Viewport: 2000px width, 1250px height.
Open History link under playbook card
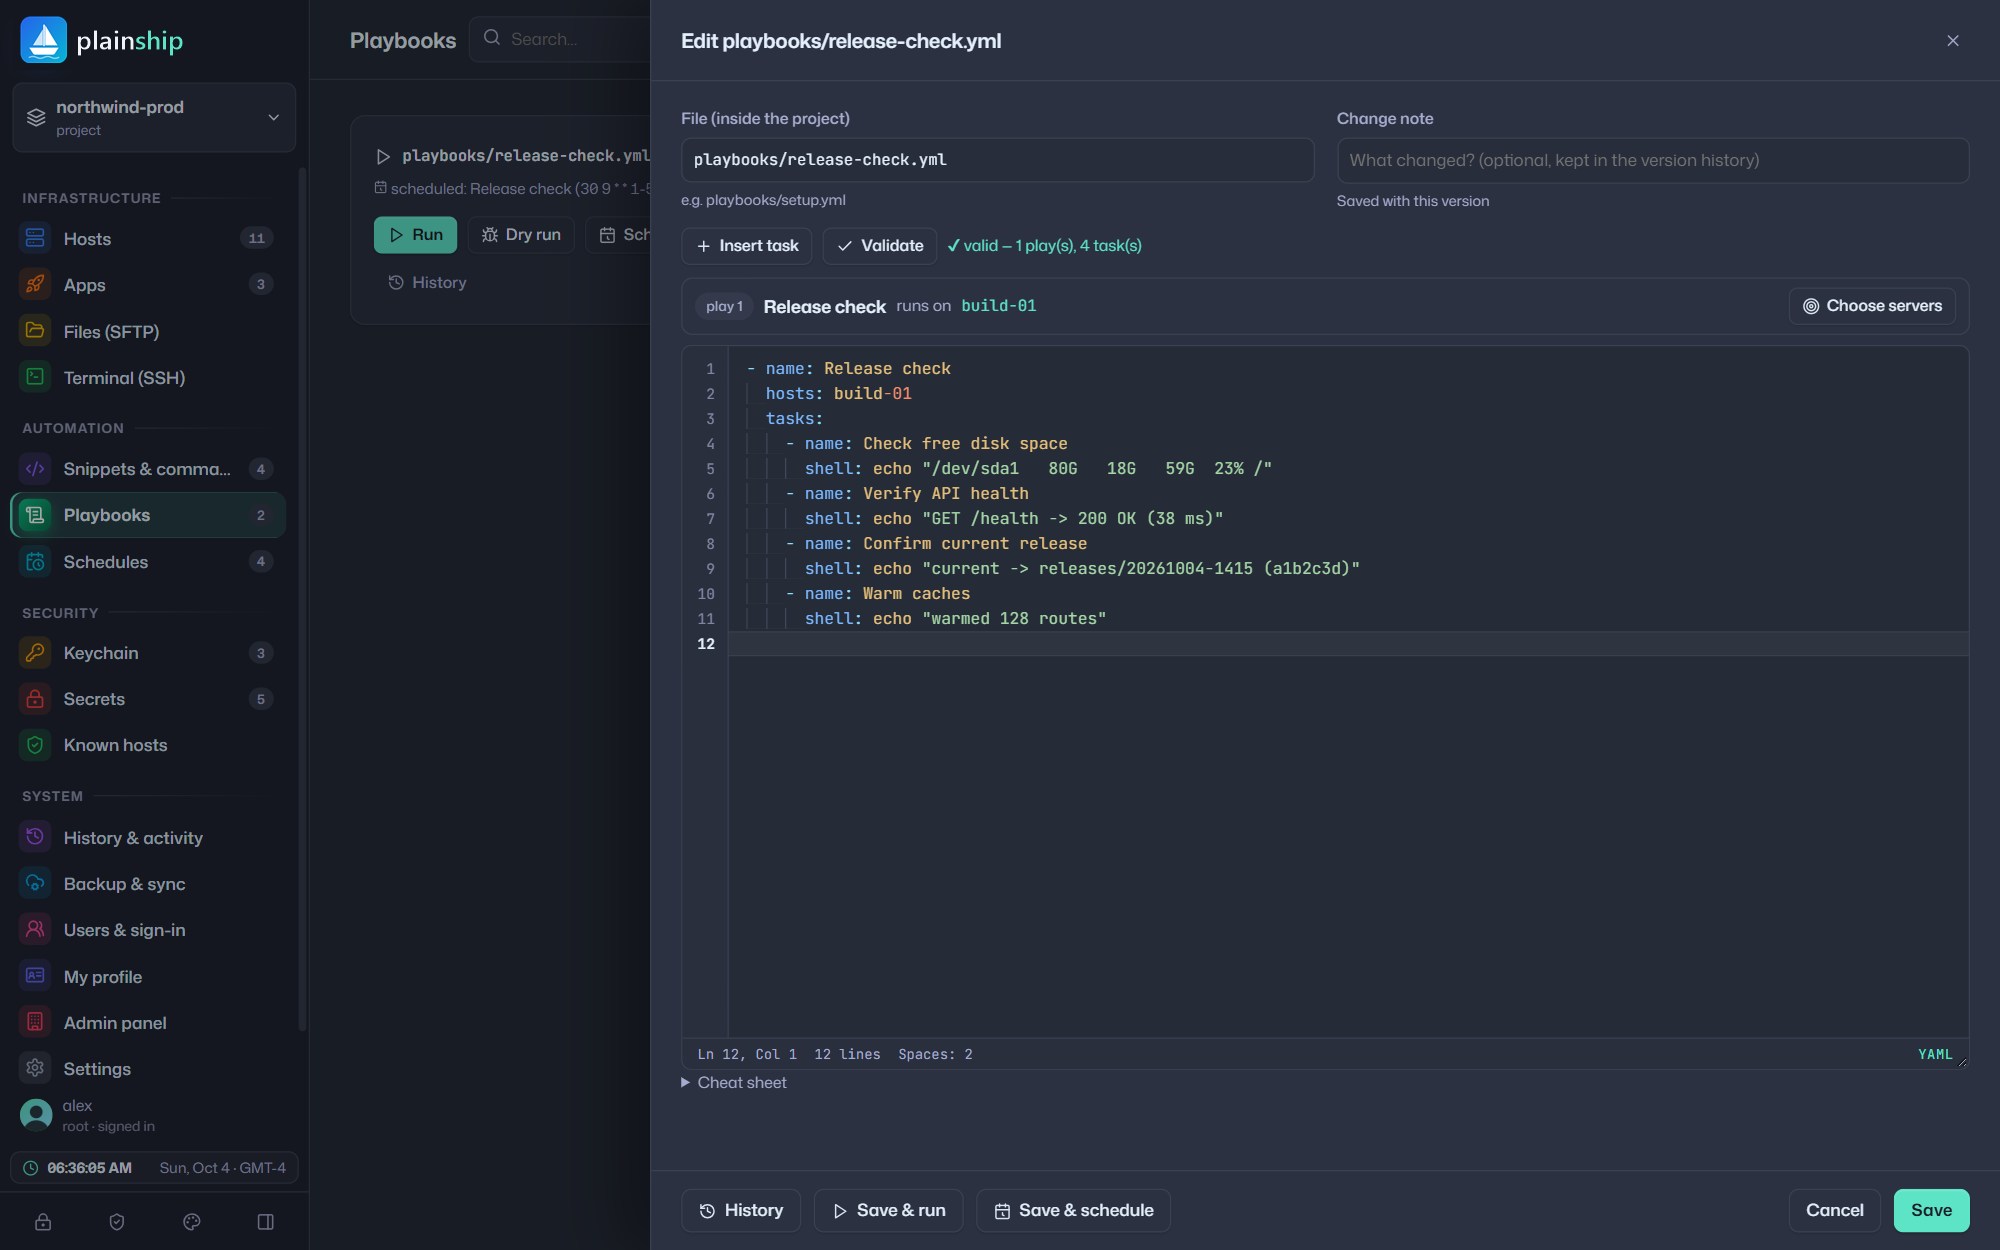pyautogui.click(x=428, y=283)
